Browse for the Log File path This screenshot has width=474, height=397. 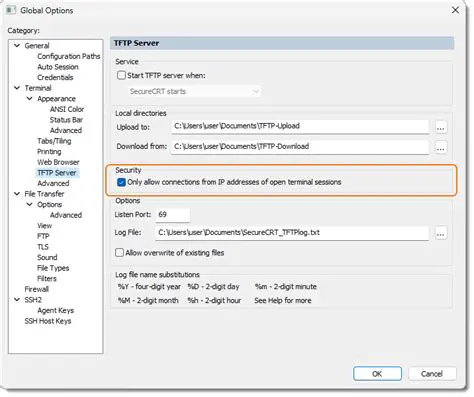coord(441,233)
